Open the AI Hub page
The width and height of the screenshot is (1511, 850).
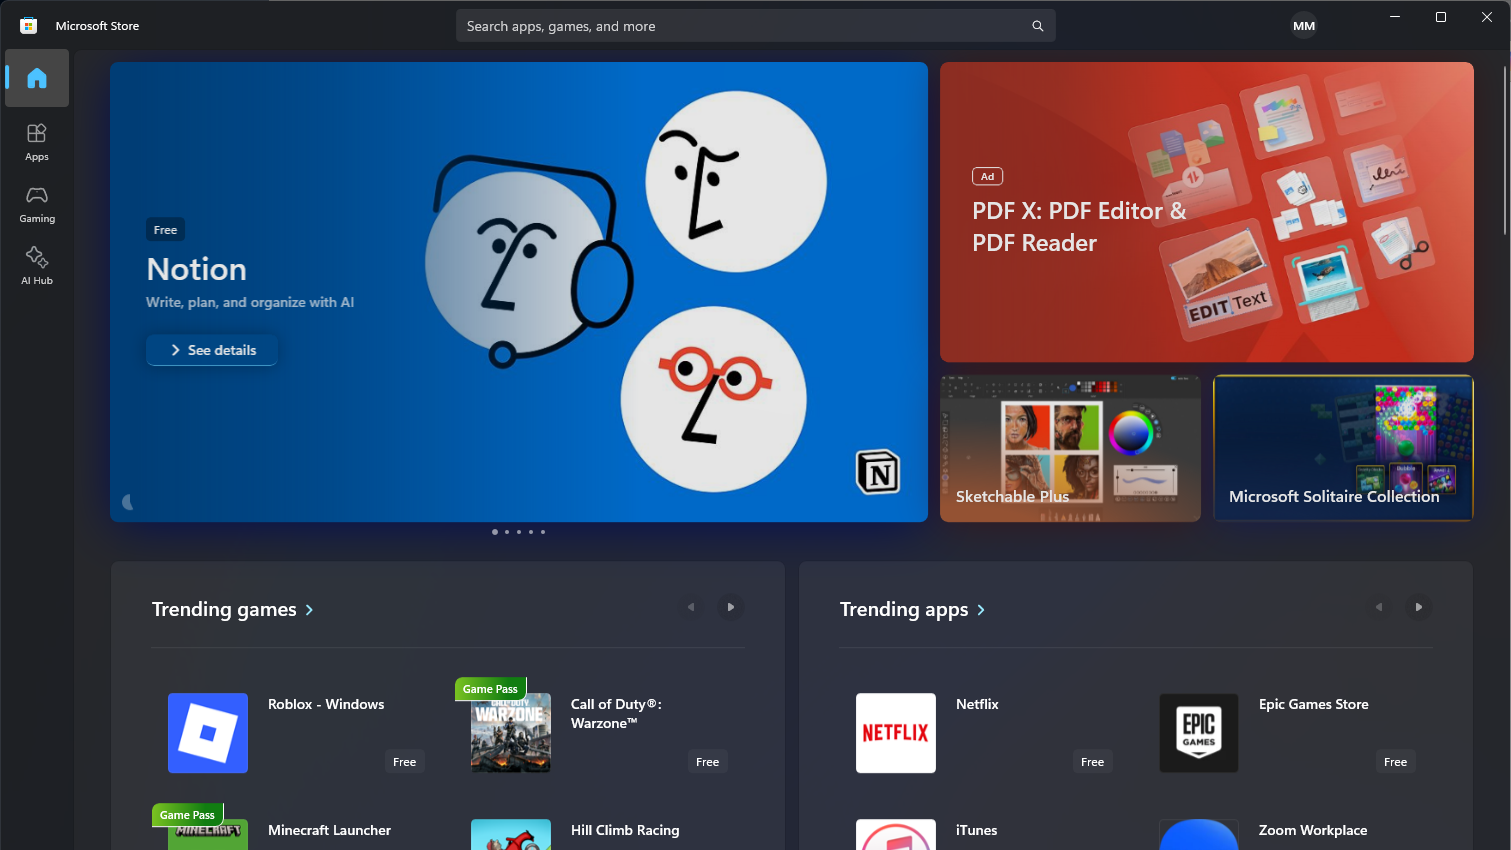click(37, 266)
